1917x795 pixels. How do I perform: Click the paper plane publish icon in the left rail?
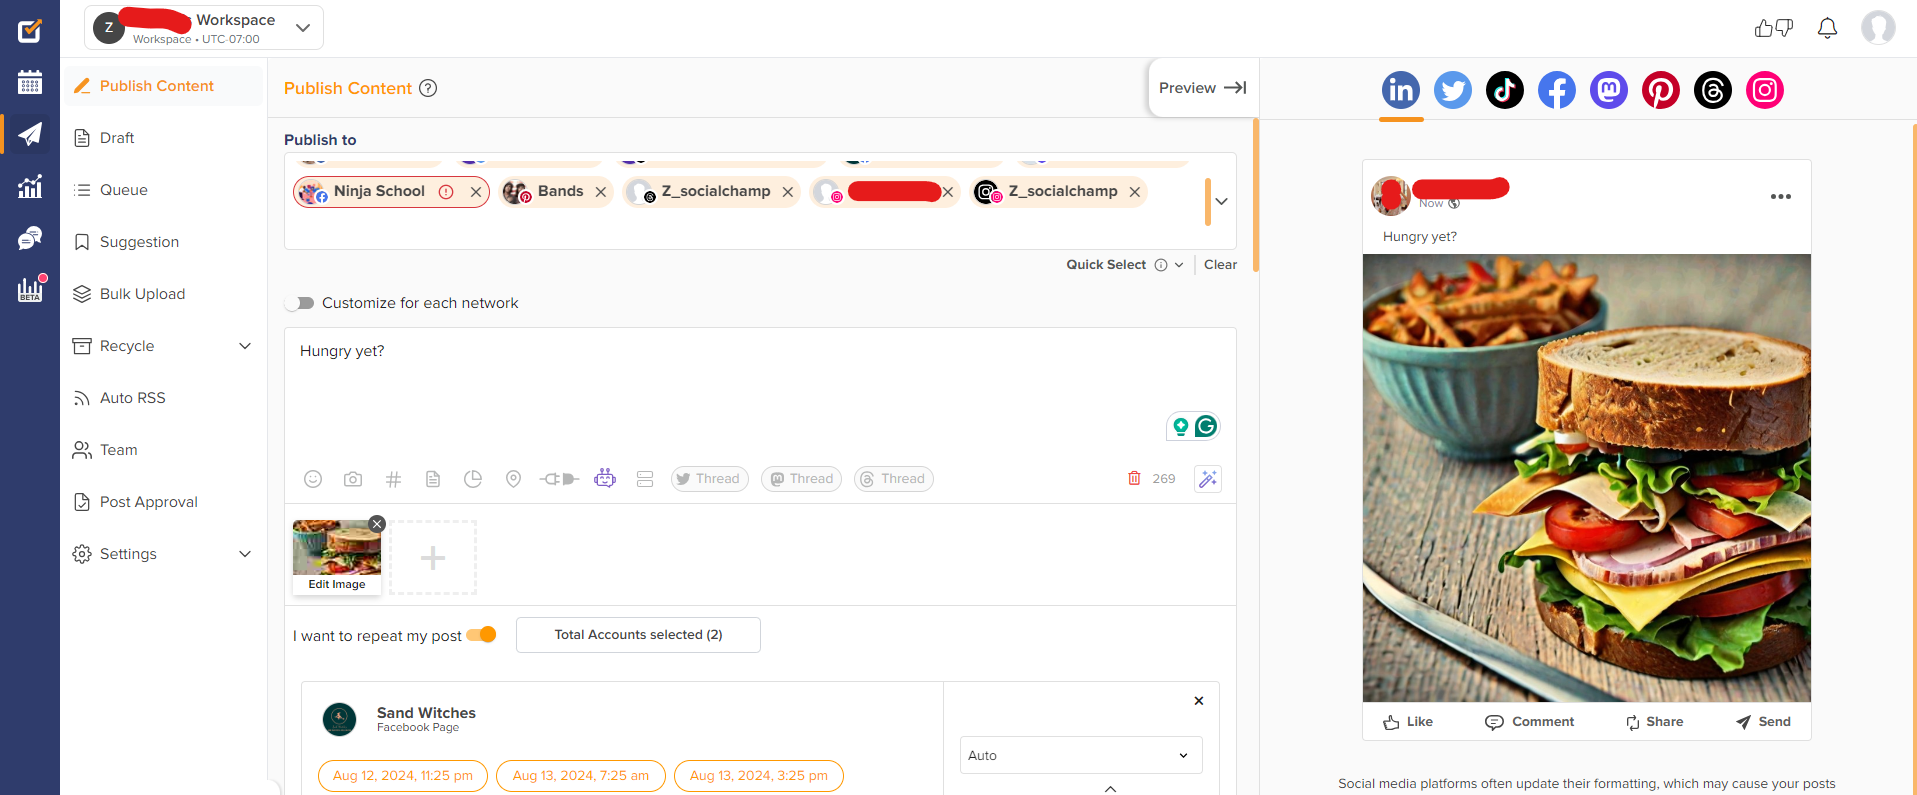click(30, 134)
